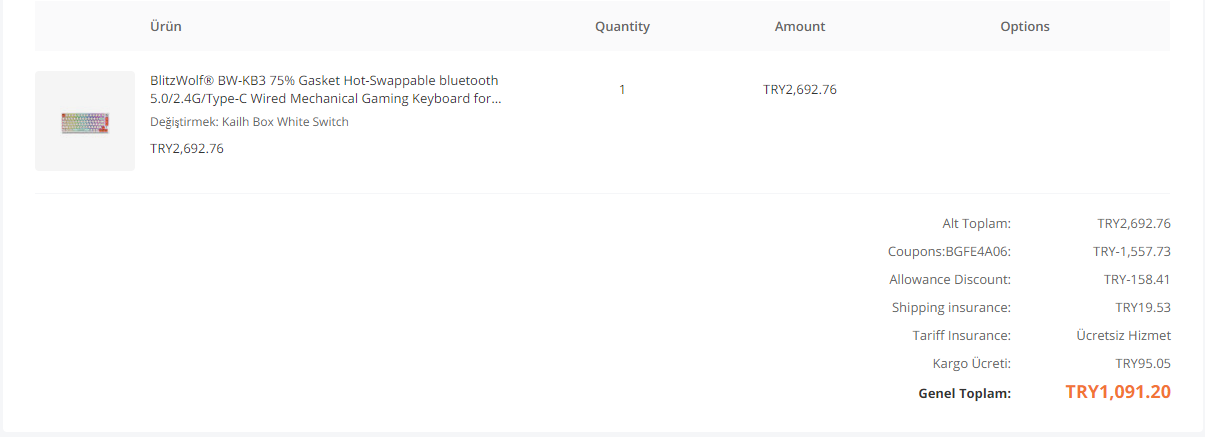Click the BlitzWolf keyboard product thumbnail
The width and height of the screenshot is (1205, 437).
[85, 121]
